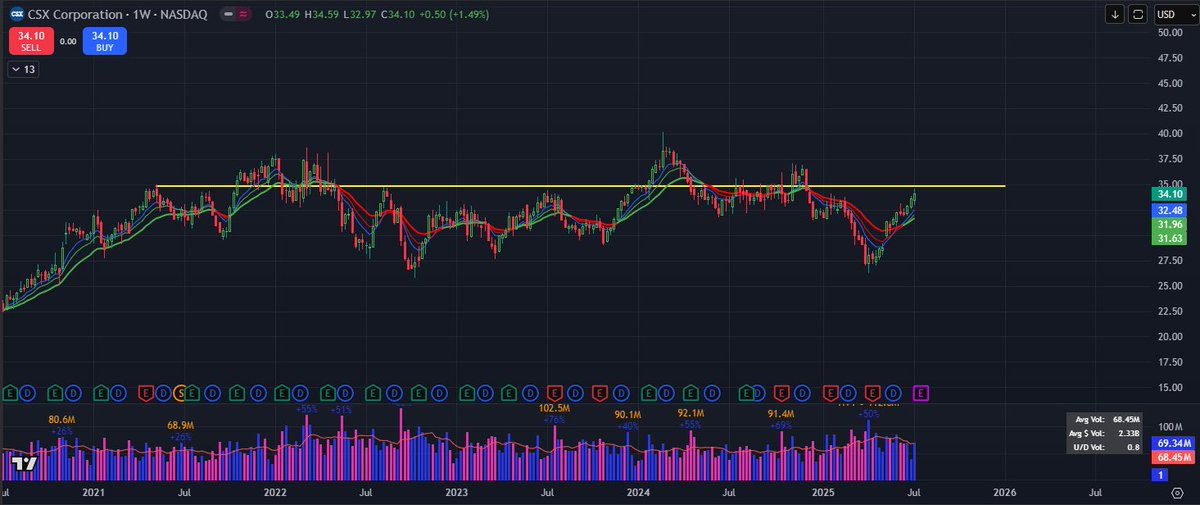
Task: Open the USD currency dropdown
Action: [1174, 14]
